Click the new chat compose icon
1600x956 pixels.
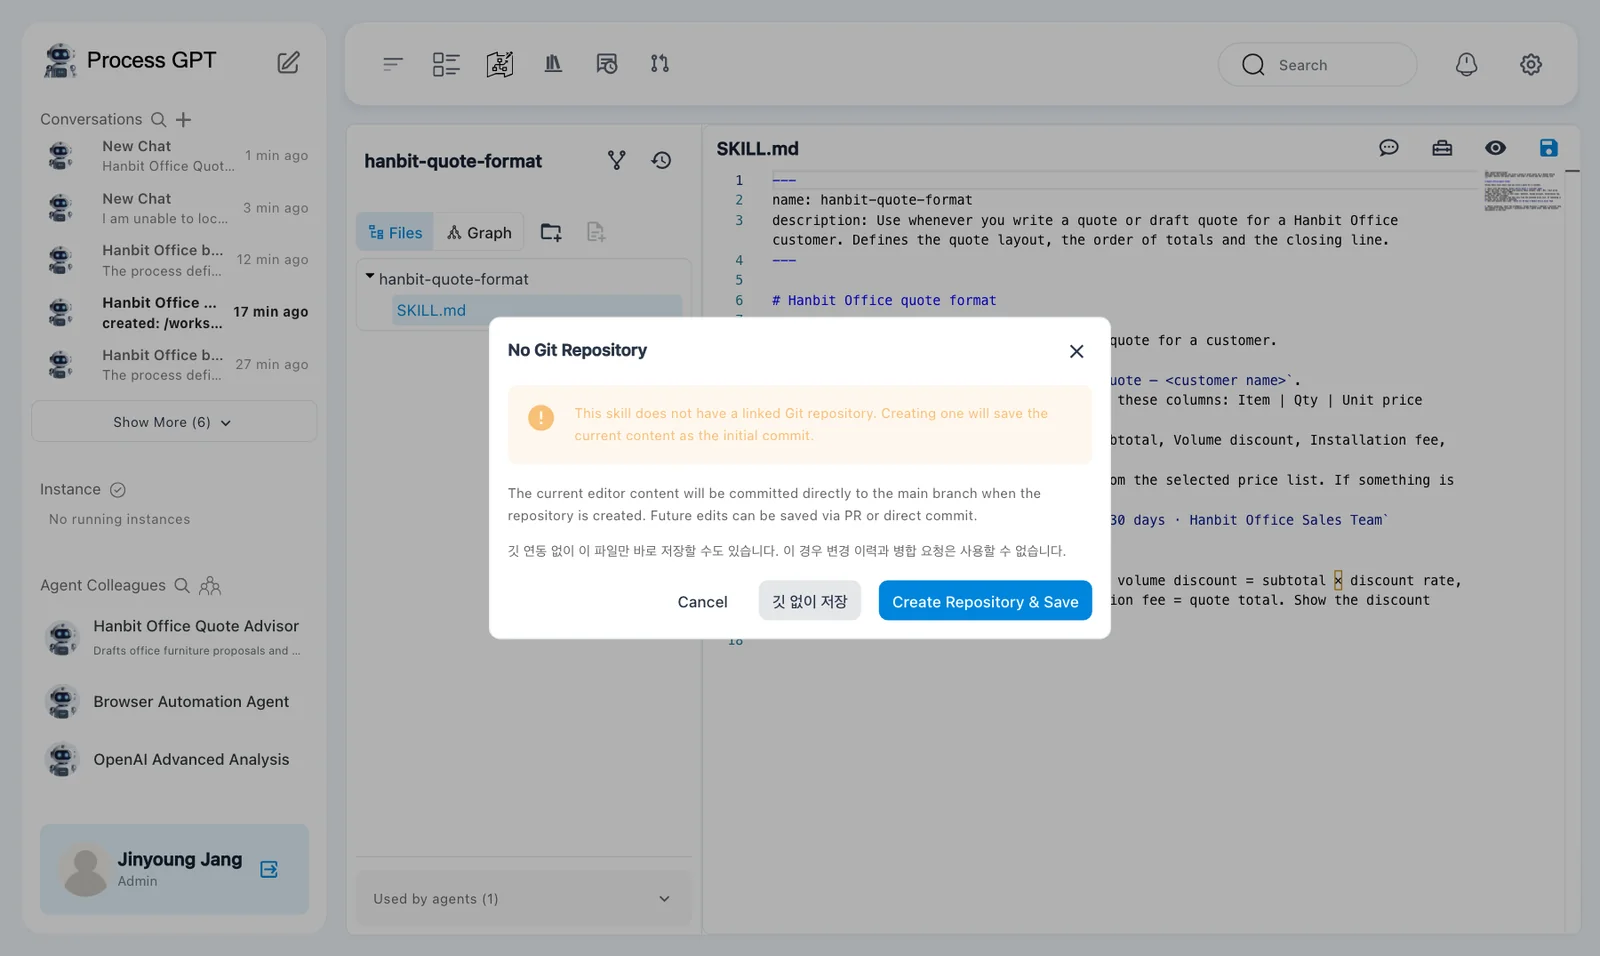pyautogui.click(x=288, y=62)
